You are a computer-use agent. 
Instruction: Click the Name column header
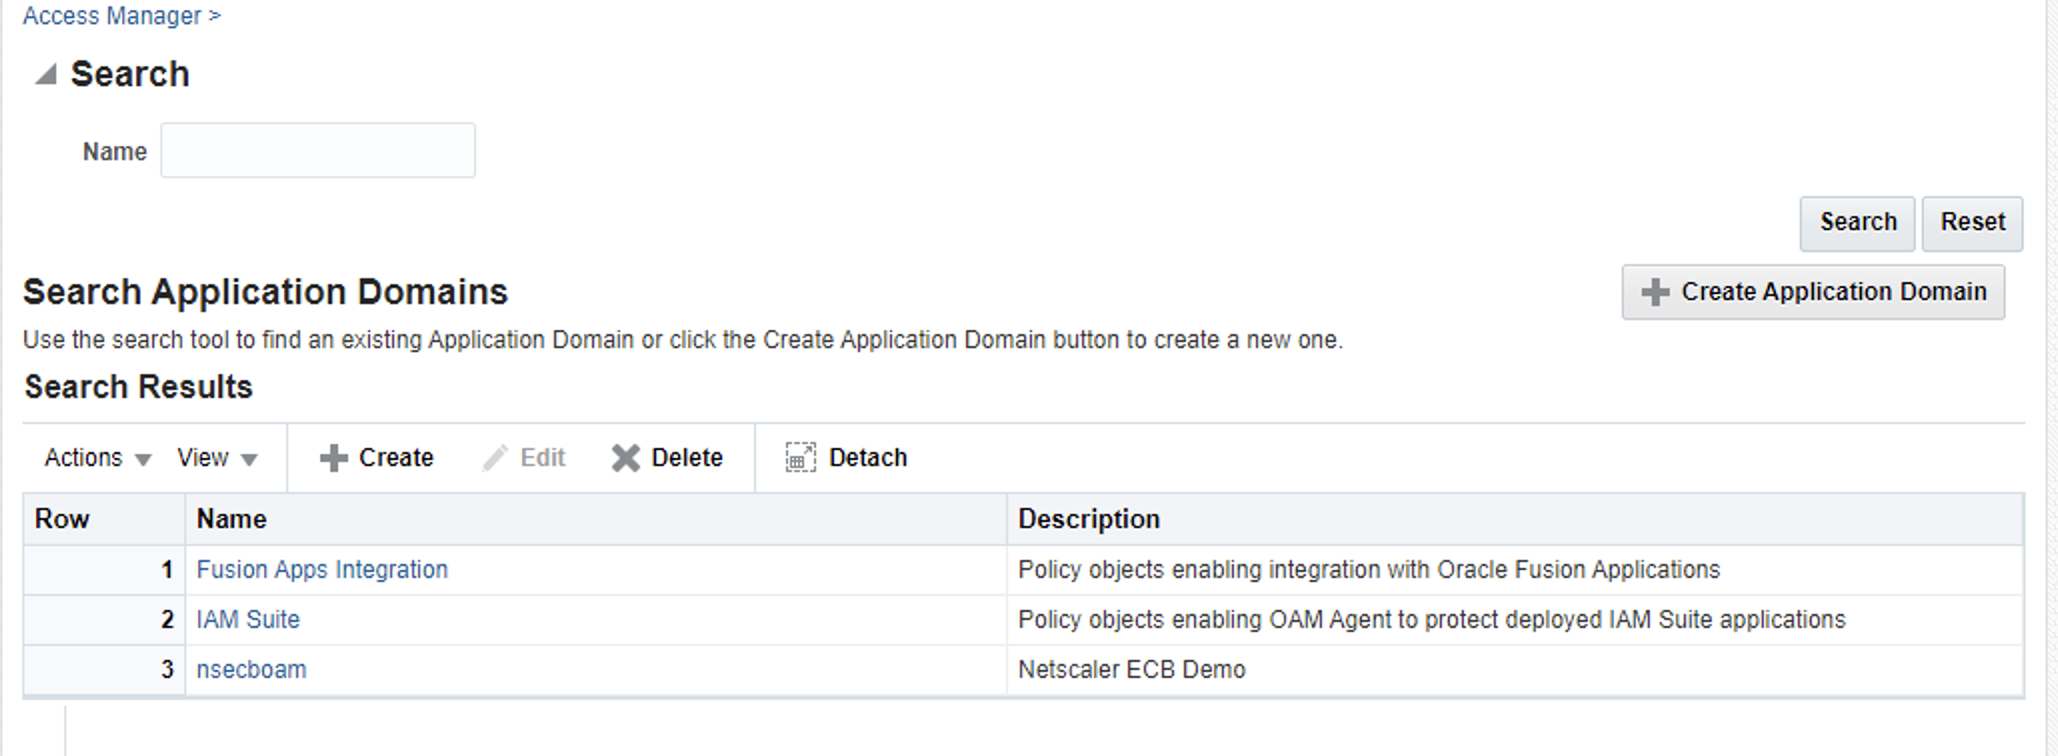231,519
